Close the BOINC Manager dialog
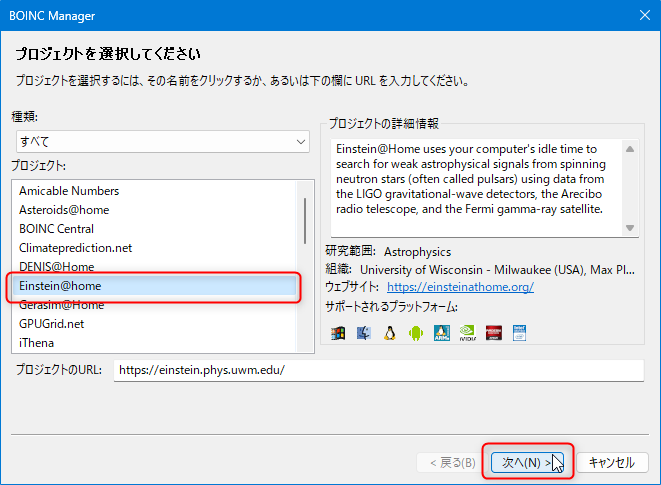 click(645, 15)
